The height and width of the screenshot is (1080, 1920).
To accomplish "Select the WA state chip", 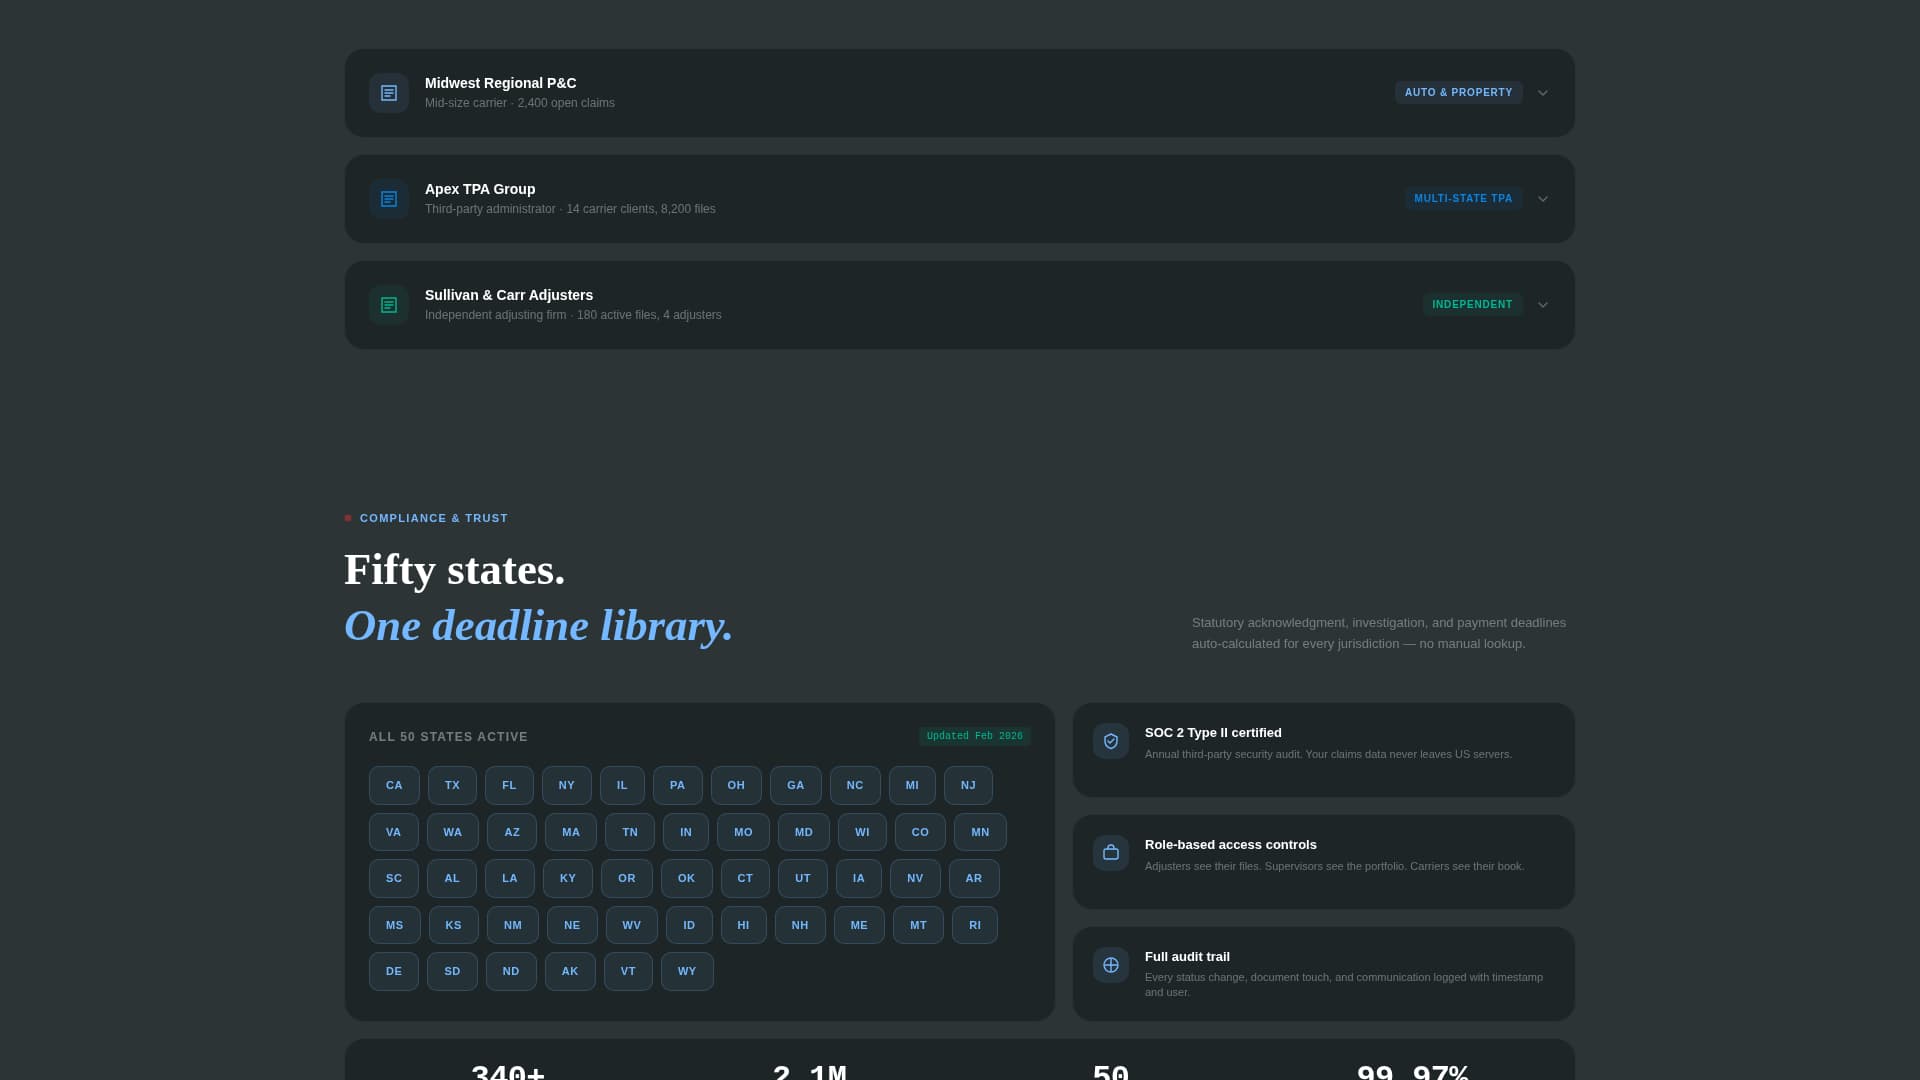I will coord(453,832).
